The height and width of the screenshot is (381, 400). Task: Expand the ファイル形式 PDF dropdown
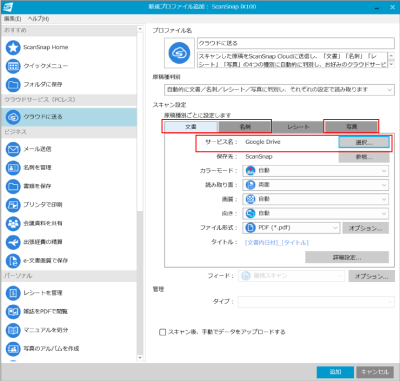pos(291,228)
